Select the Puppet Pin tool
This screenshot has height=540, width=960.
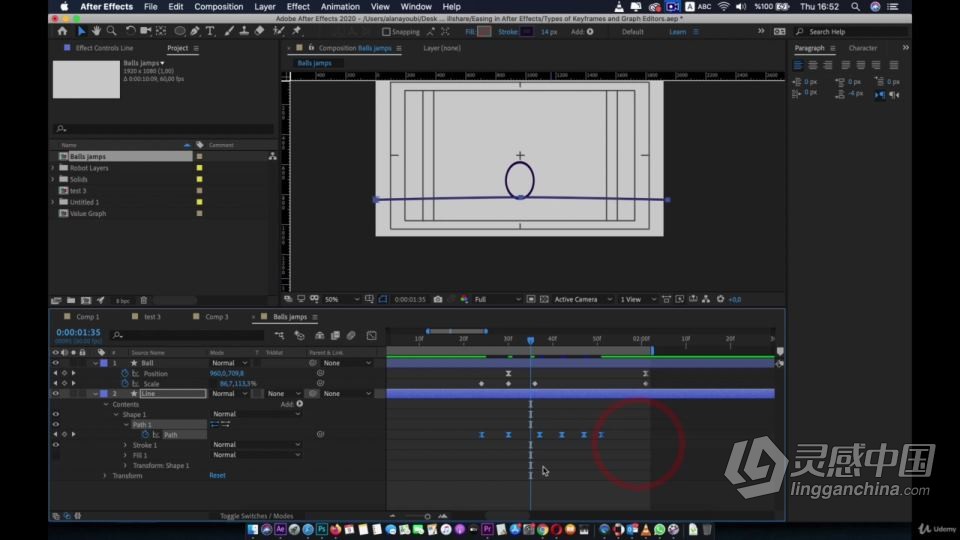tap(297, 31)
